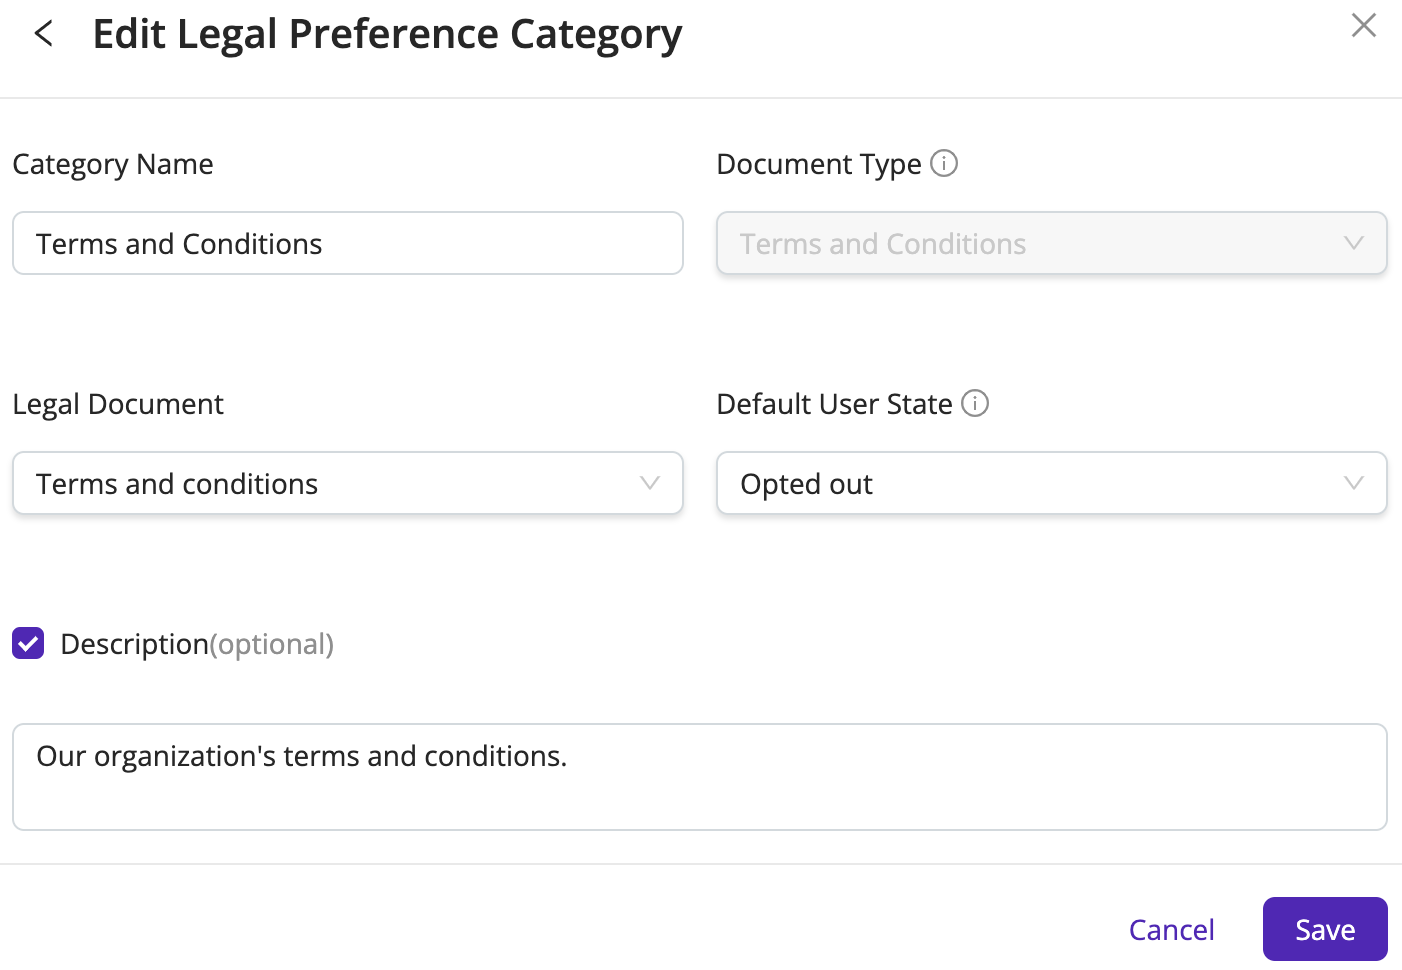Open the Legal Document dropdown
Image resolution: width=1402 pixels, height=970 pixels.
(348, 483)
